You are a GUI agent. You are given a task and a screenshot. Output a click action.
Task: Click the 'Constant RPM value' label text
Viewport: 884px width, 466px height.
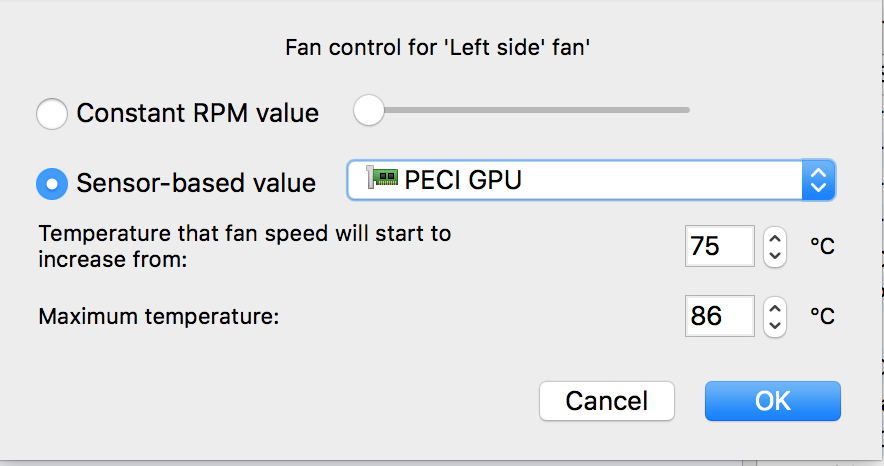coord(198,113)
